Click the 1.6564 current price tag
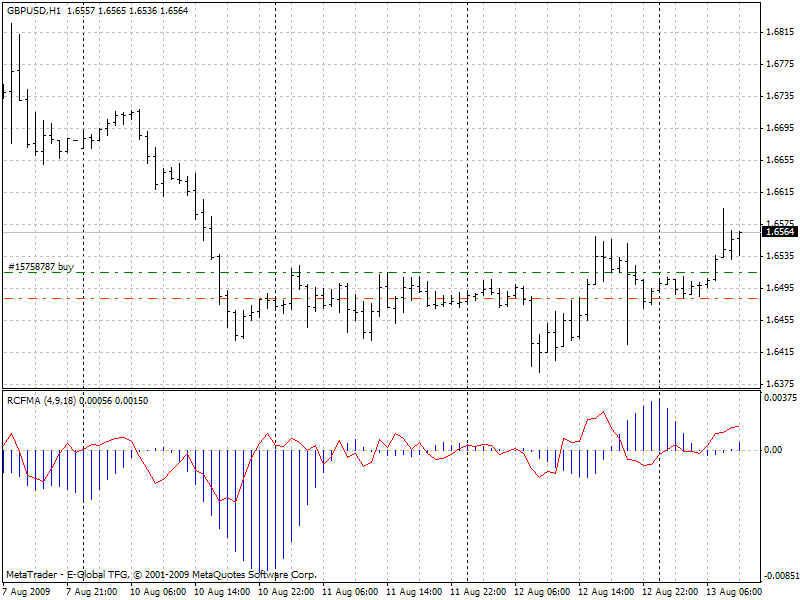 [779, 232]
